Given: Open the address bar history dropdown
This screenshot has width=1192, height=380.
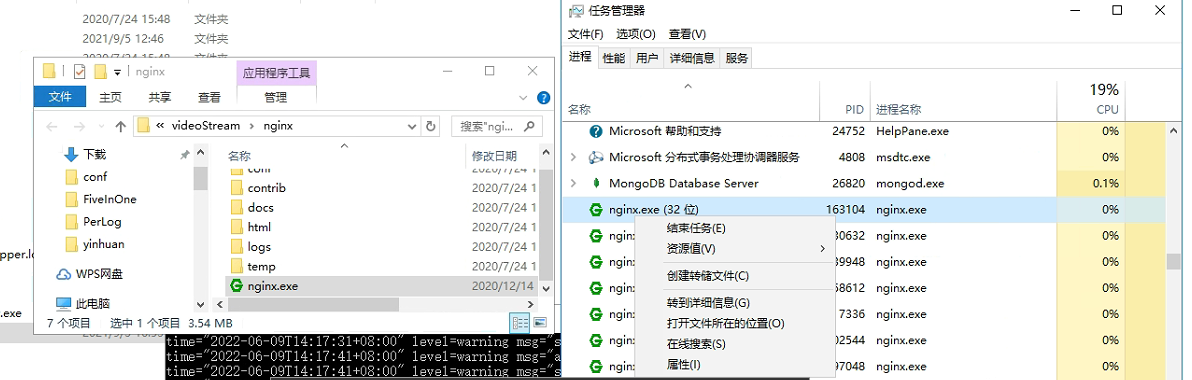Looking at the screenshot, I should [x=412, y=126].
